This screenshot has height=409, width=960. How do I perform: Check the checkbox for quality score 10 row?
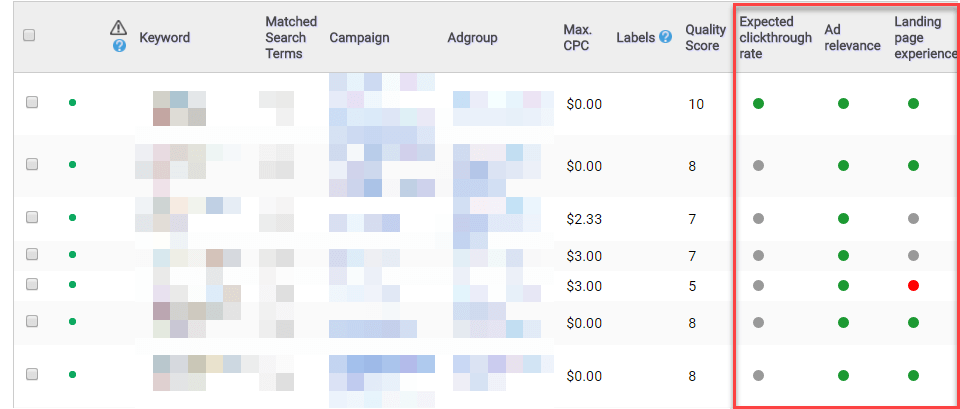point(32,103)
